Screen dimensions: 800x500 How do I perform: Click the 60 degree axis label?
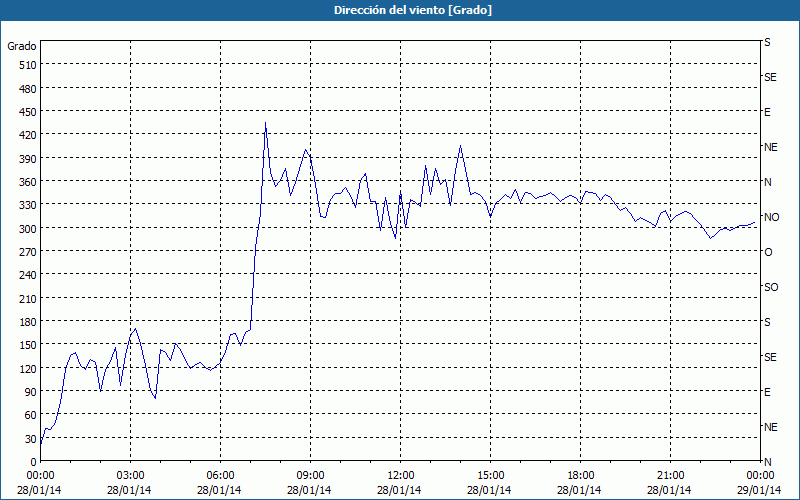(x=31, y=416)
